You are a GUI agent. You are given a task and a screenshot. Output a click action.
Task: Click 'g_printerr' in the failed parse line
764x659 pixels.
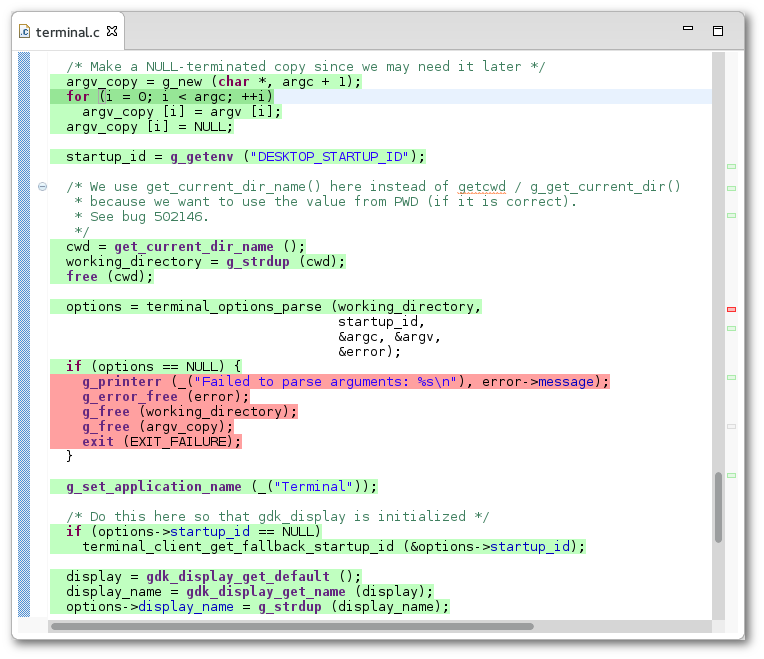121,381
